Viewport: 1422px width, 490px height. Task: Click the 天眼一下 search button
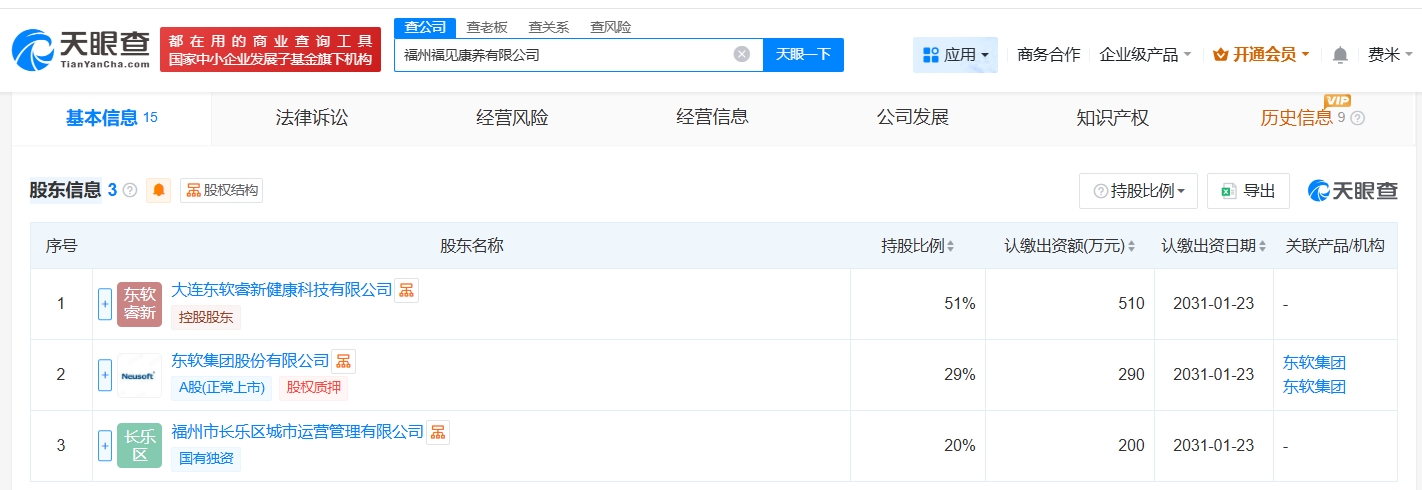[x=803, y=55]
